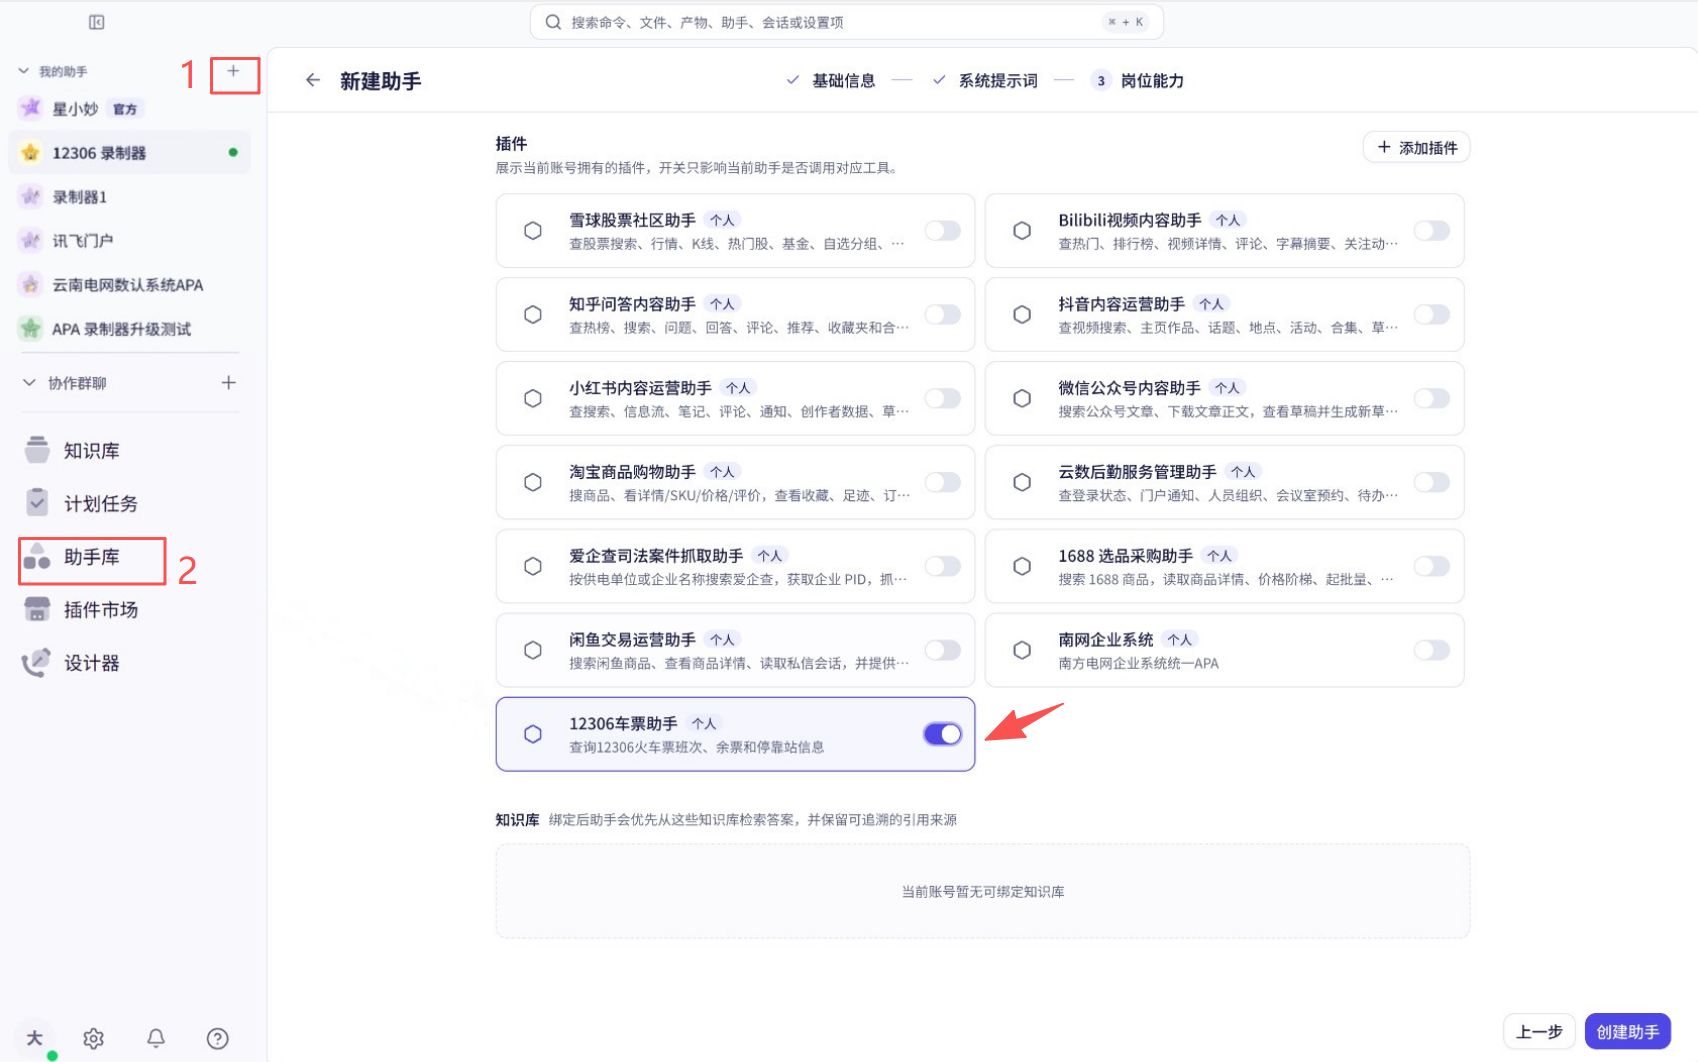The height and width of the screenshot is (1062, 1698).
Task: Click the hexagon icon of 淘宝商品购物助手
Action: pyautogui.click(x=533, y=483)
